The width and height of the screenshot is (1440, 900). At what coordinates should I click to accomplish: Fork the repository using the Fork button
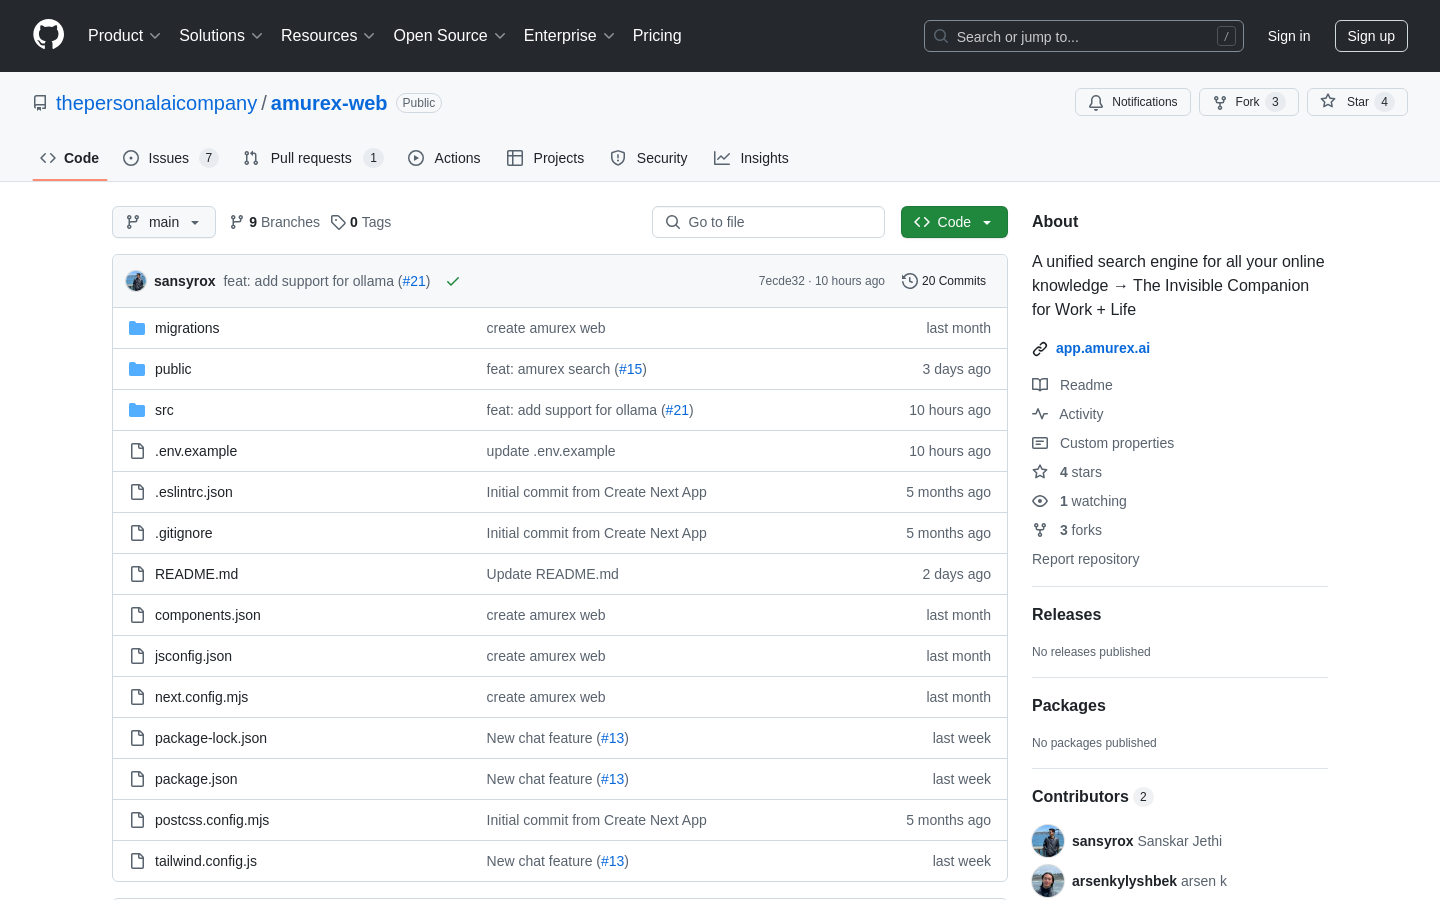tap(1248, 102)
